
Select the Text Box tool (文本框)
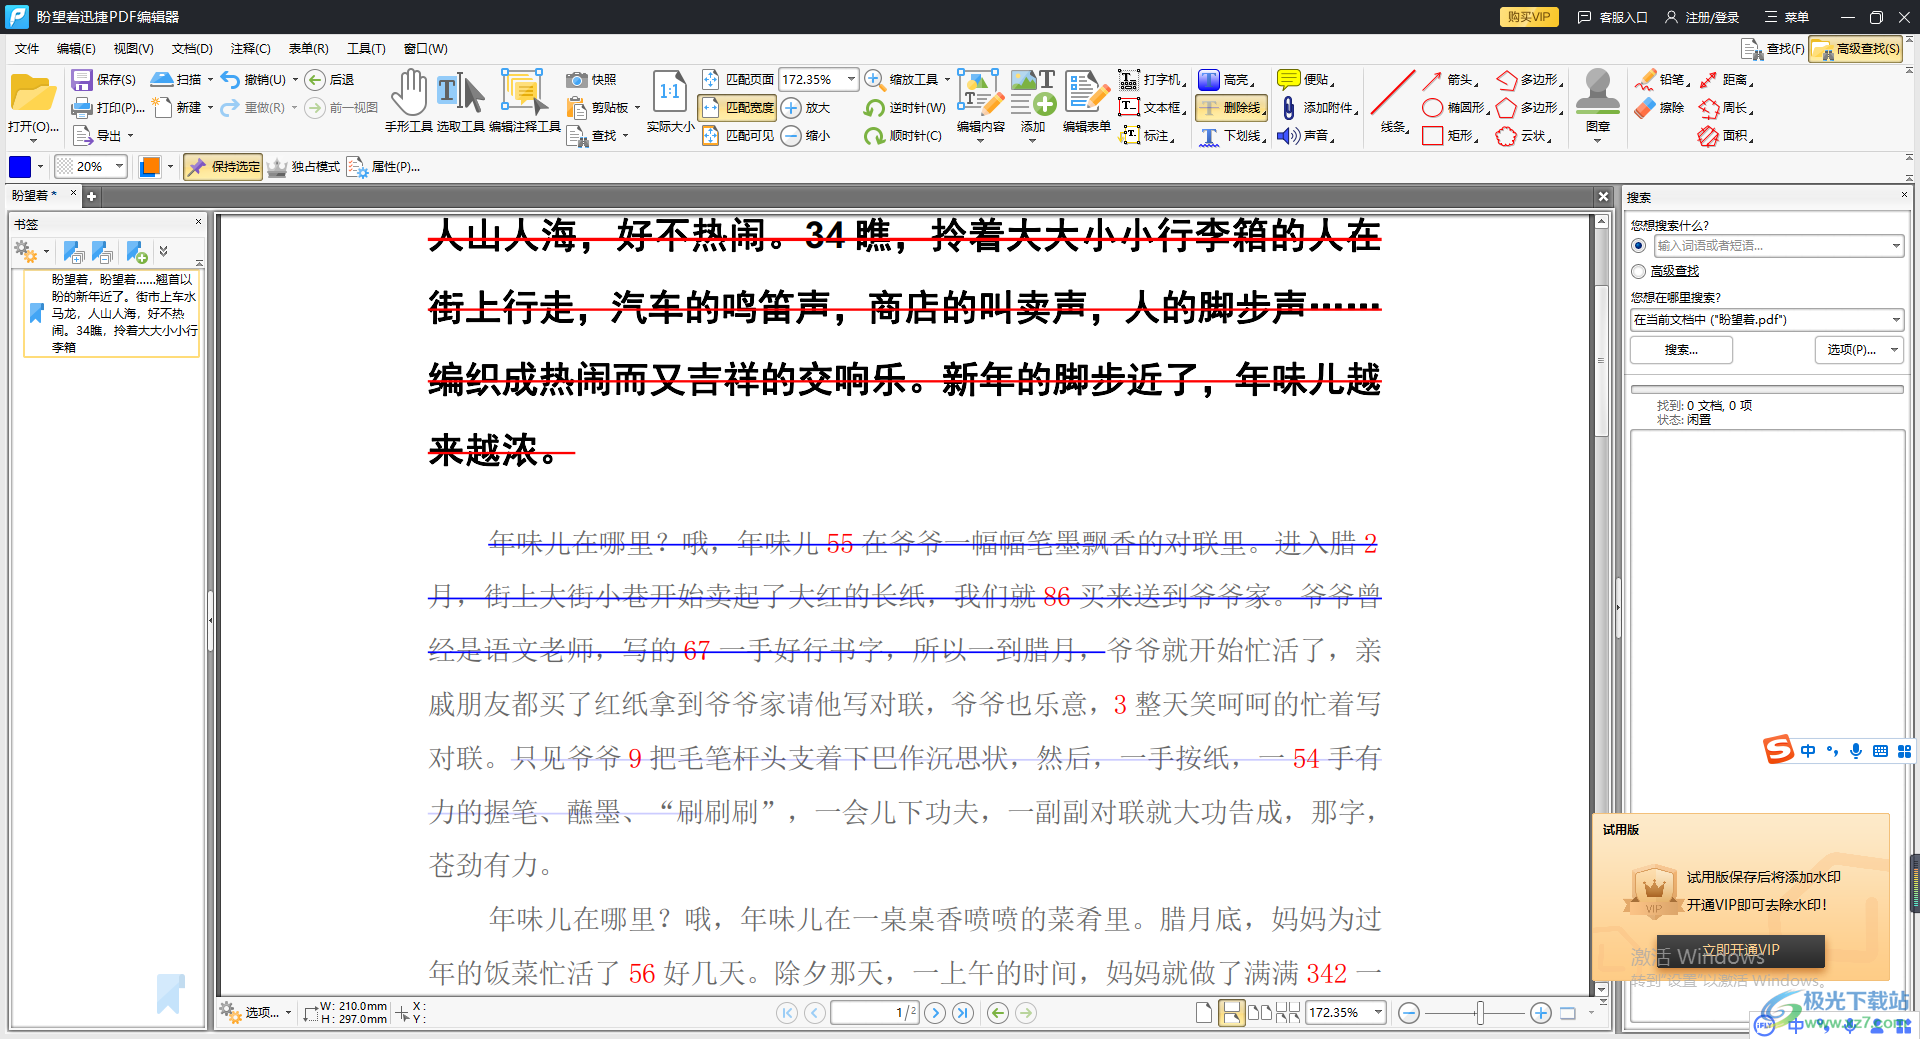1151,107
